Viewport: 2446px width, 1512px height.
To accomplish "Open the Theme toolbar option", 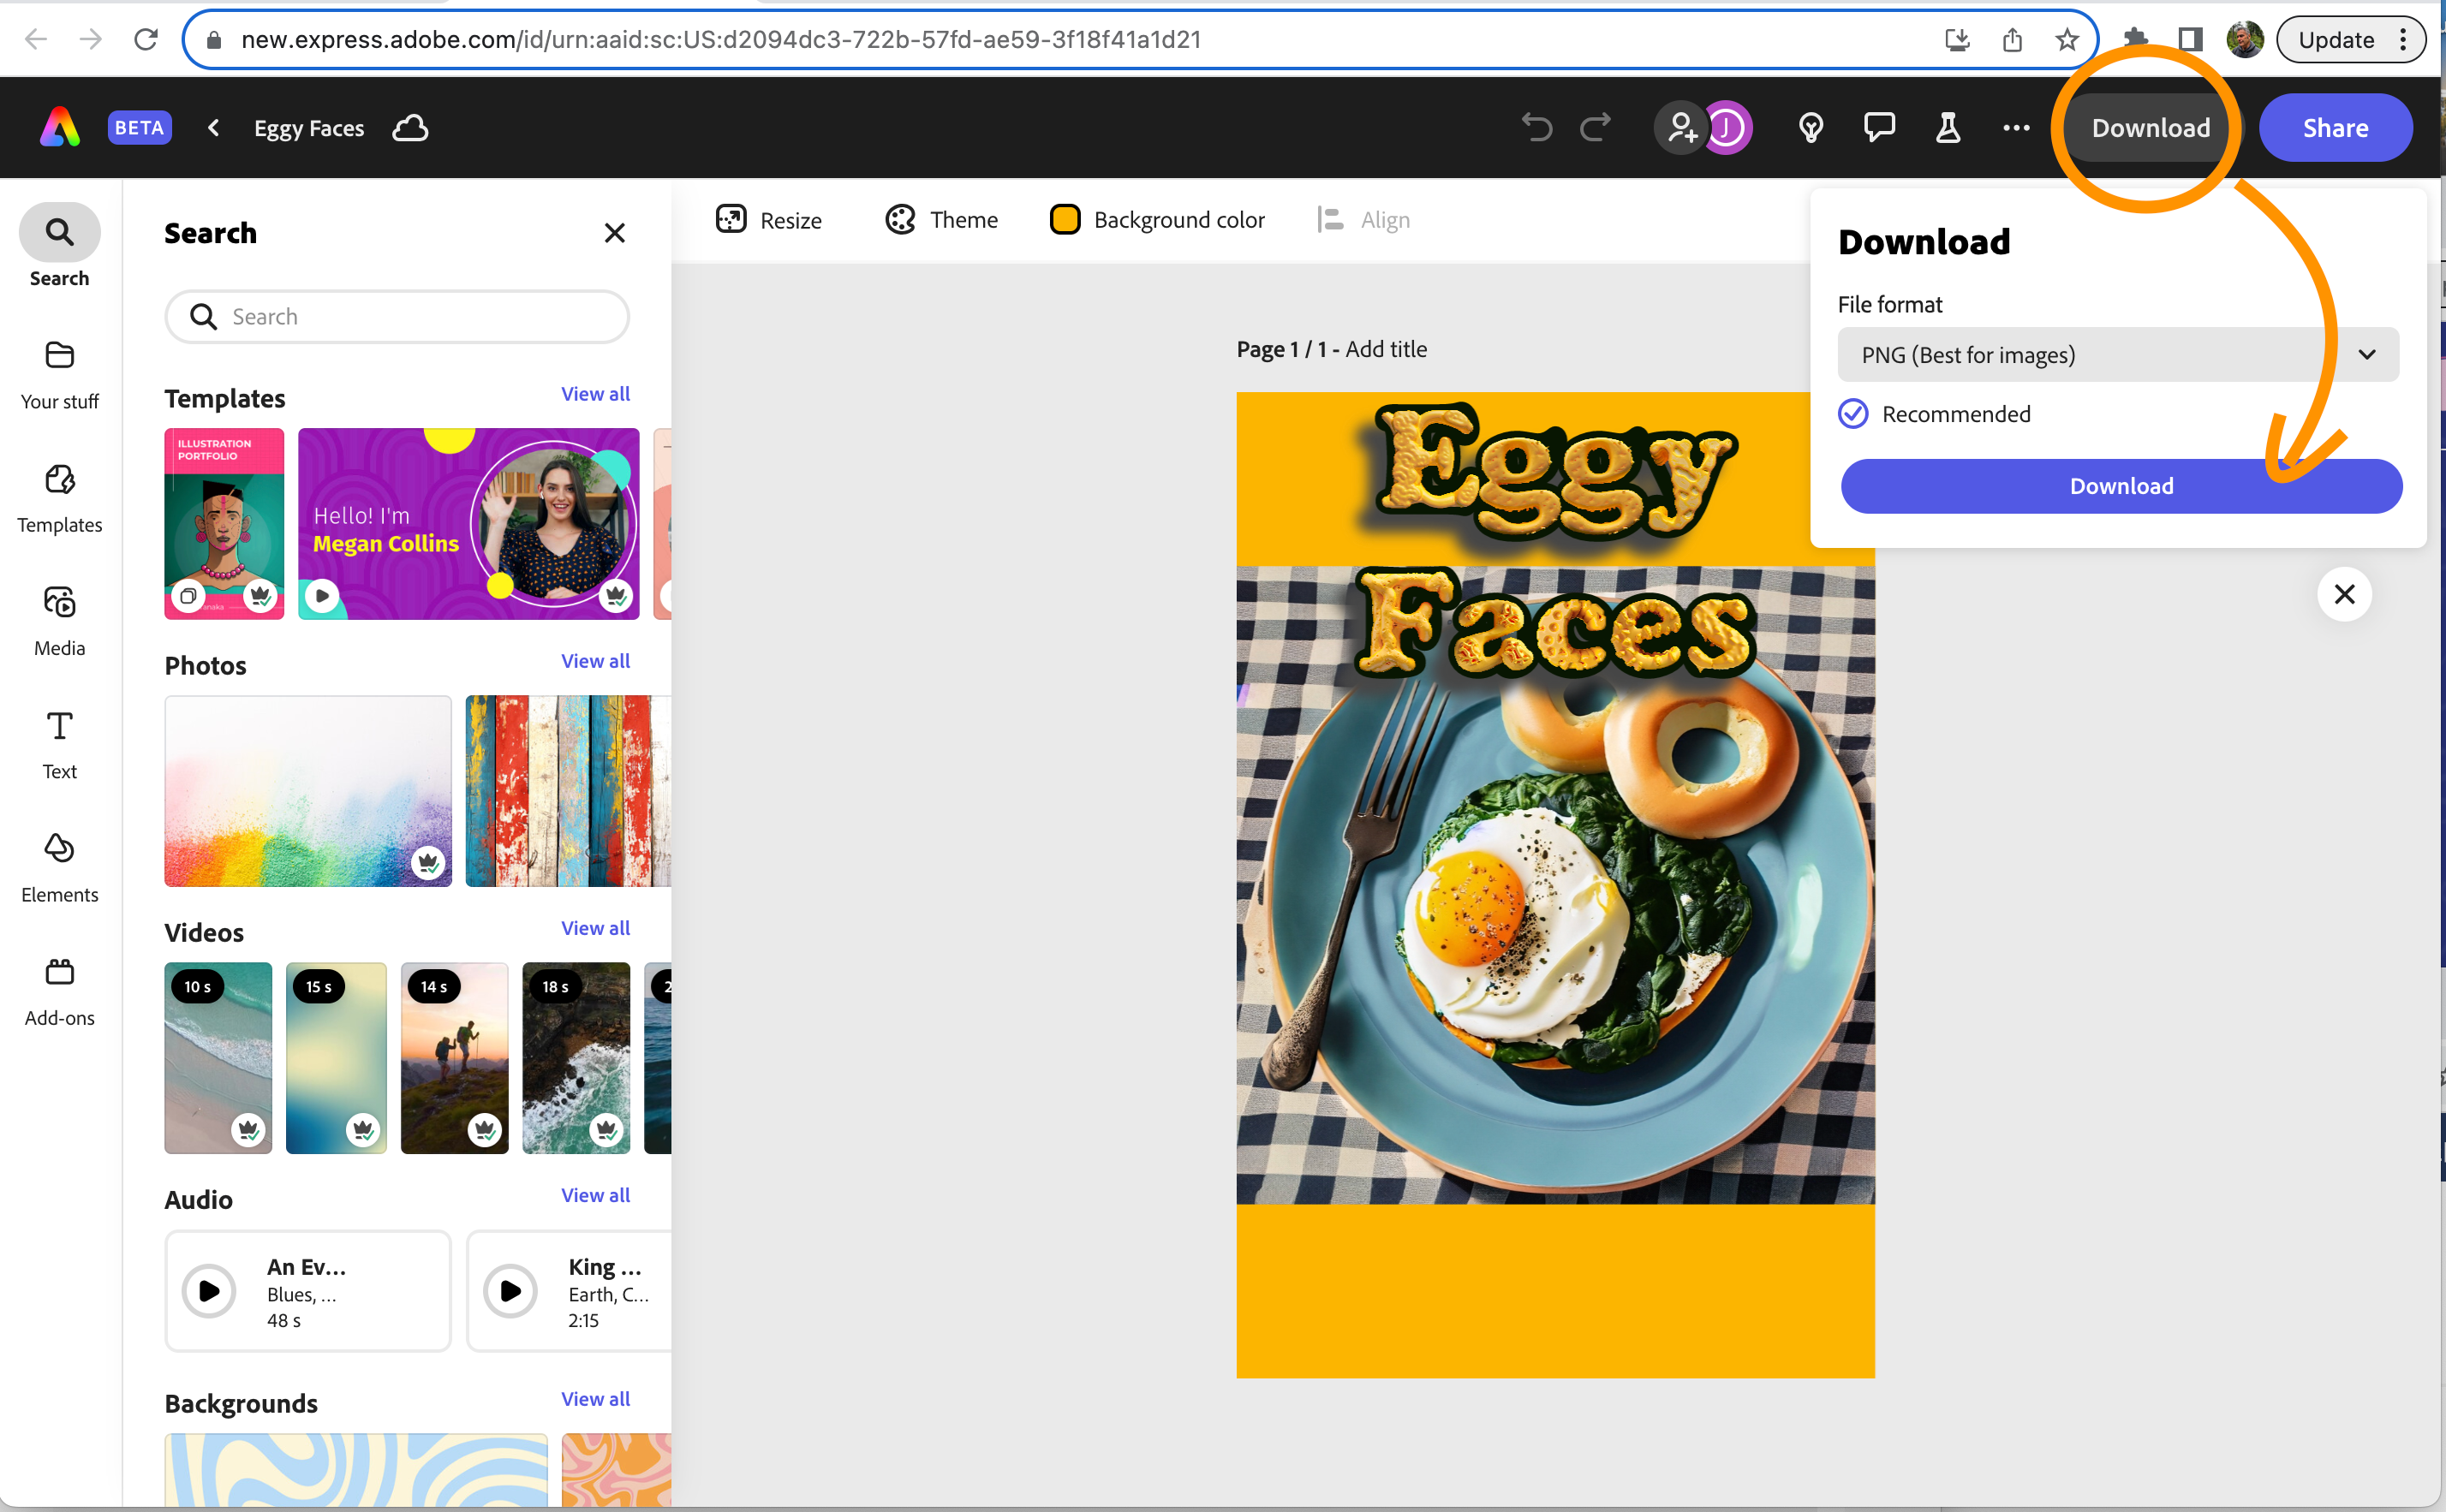I will (x=941, y=220).
